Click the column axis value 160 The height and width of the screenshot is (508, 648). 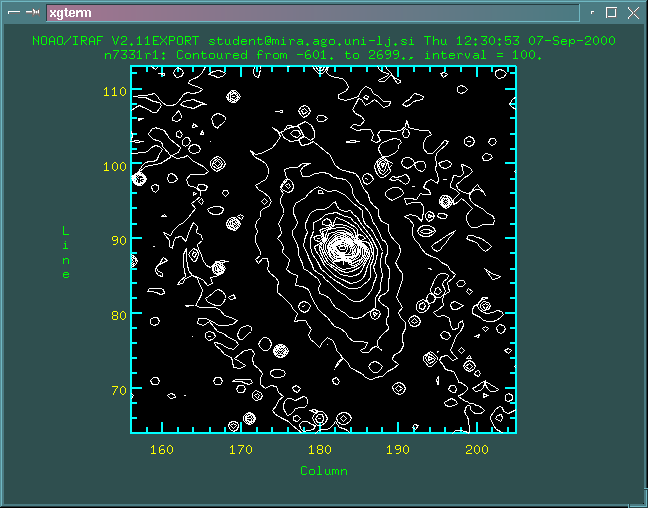point(162,450)
